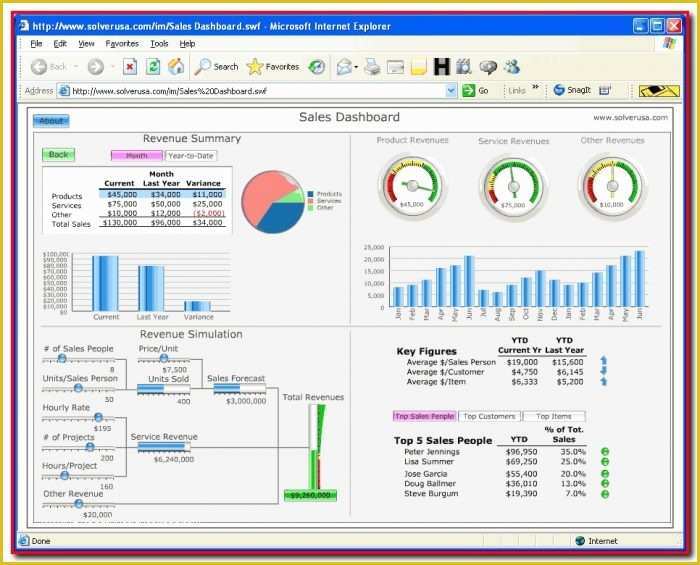Image resolution: width=700 pixels, height=565 pixels.
Task: Click the SnagIt capture window icon
Action: coord(605,90)
